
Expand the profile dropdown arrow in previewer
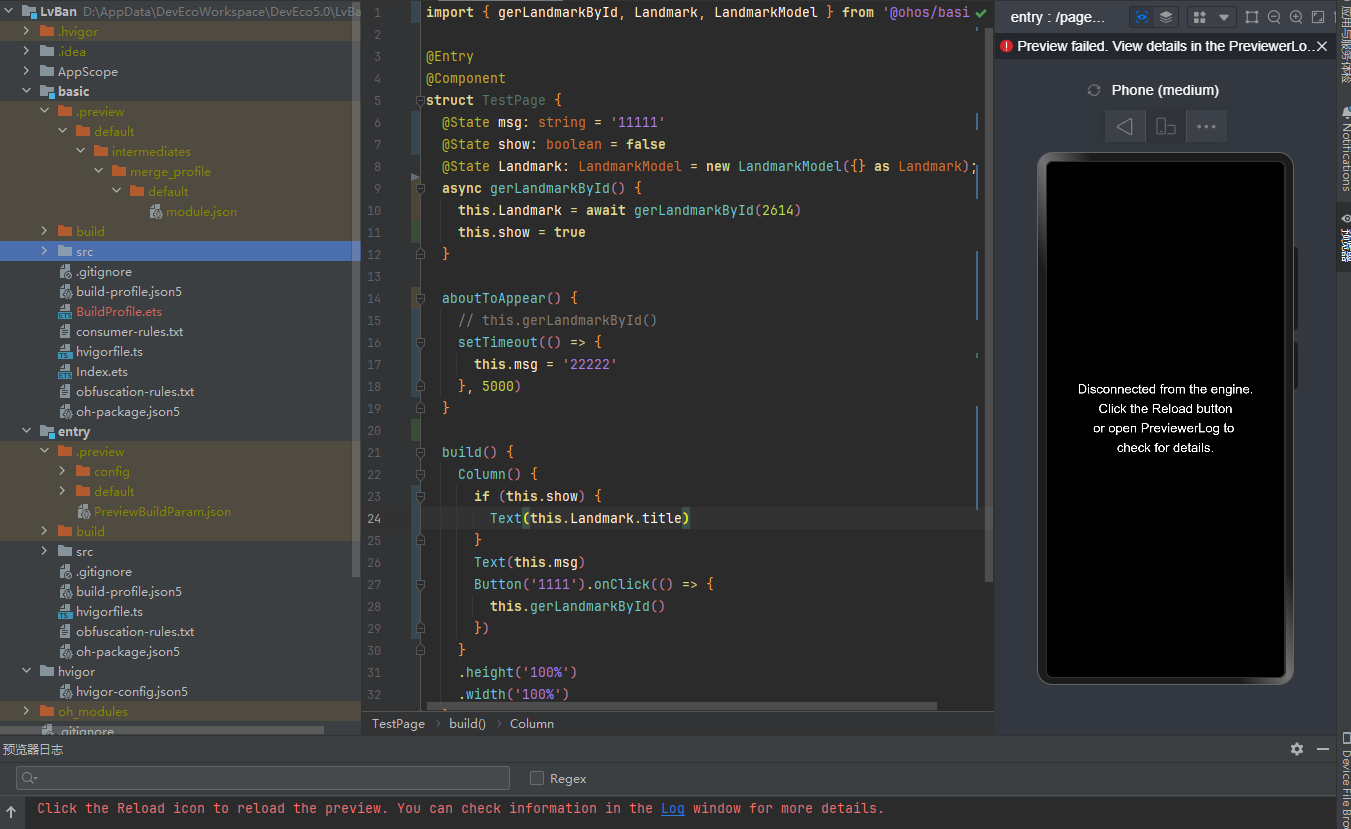click(x=1224, y=17)
